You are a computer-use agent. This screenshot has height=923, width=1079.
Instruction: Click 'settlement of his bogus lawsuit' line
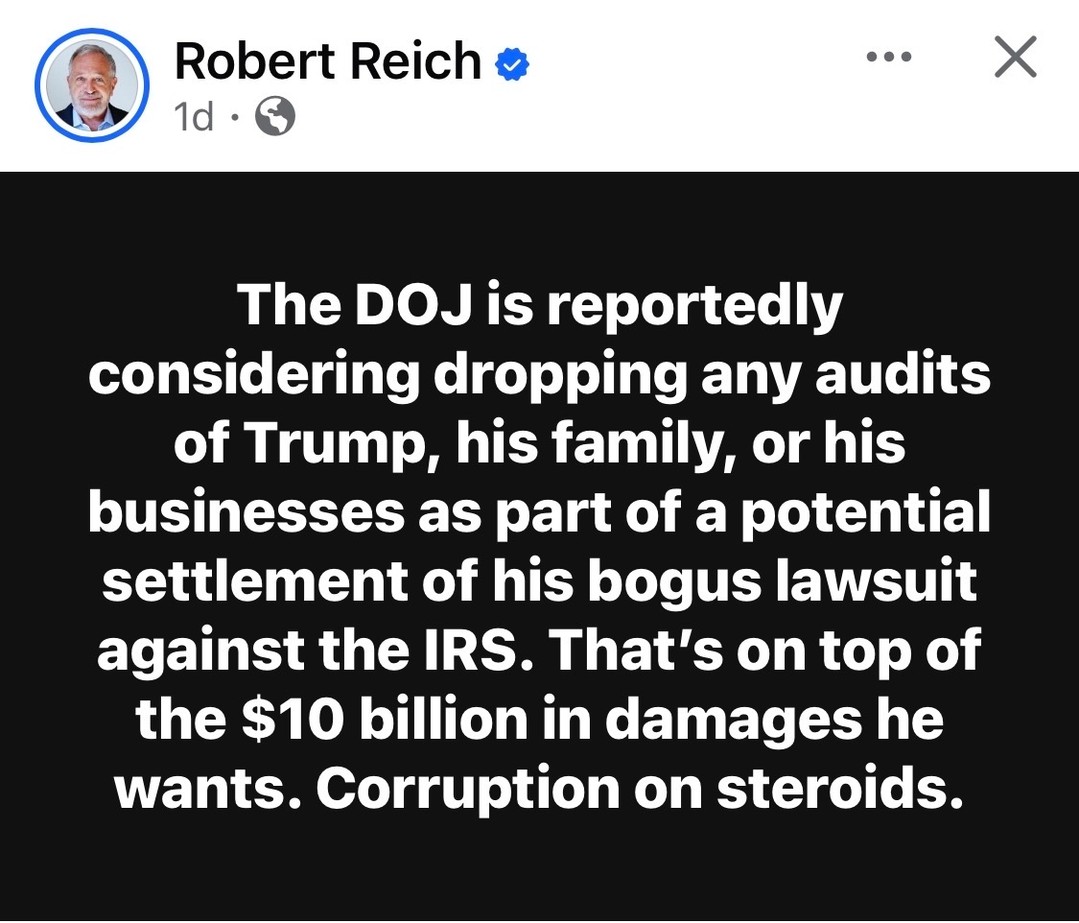(540, 582)
